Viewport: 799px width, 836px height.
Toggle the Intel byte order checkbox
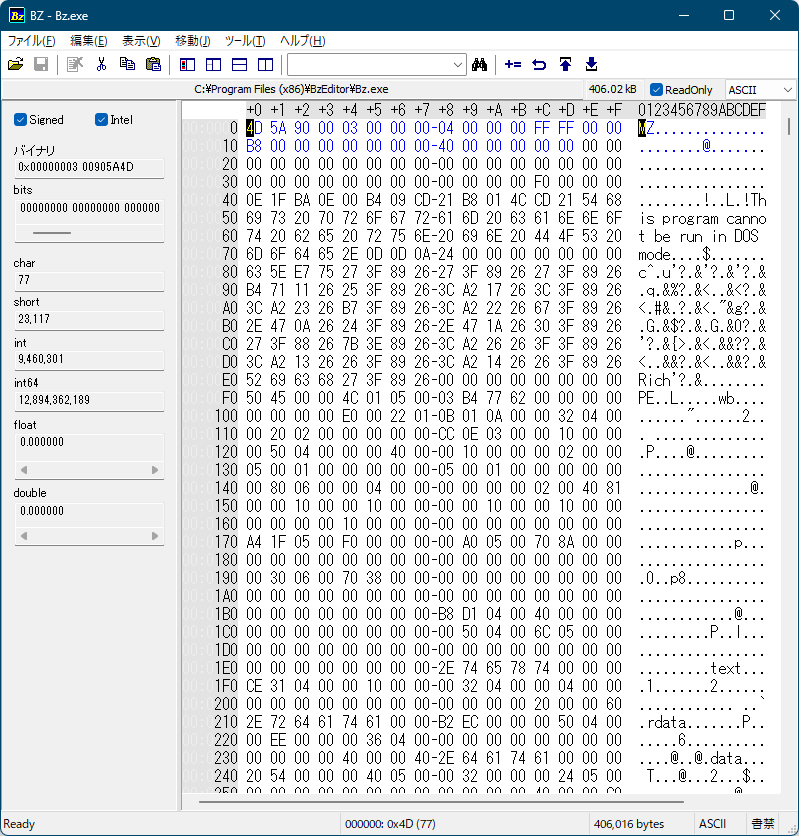coord(101,119)
